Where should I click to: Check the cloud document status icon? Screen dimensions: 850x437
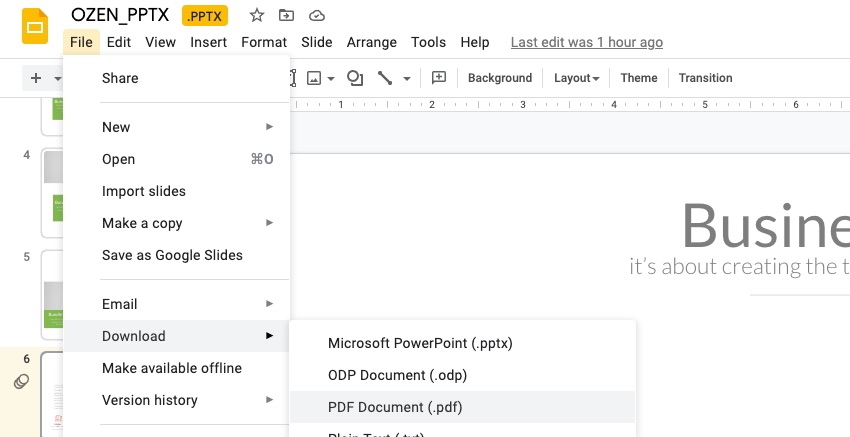[x=317, y=16]
